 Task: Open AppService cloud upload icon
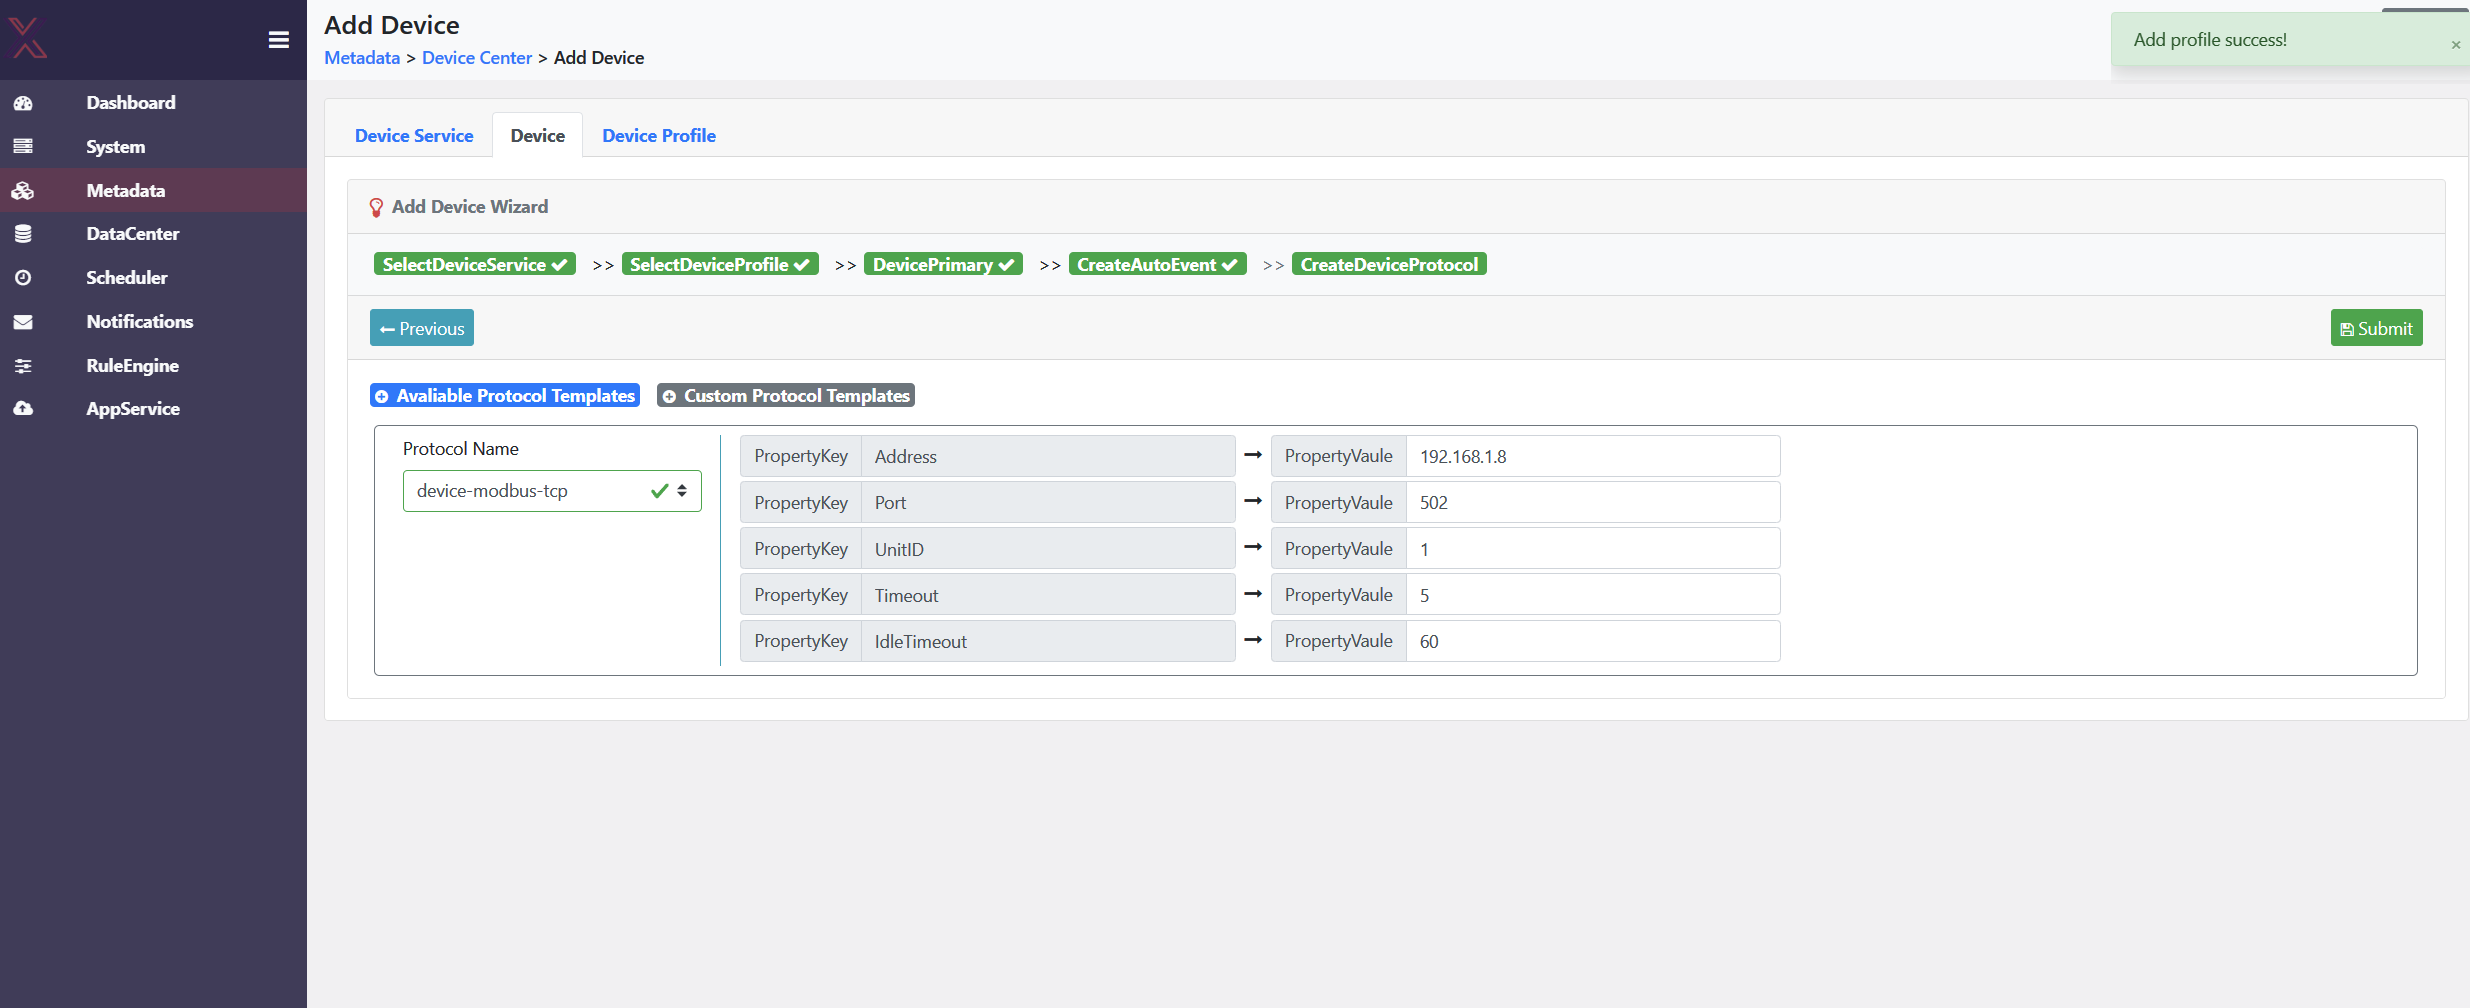click(24, 408)
